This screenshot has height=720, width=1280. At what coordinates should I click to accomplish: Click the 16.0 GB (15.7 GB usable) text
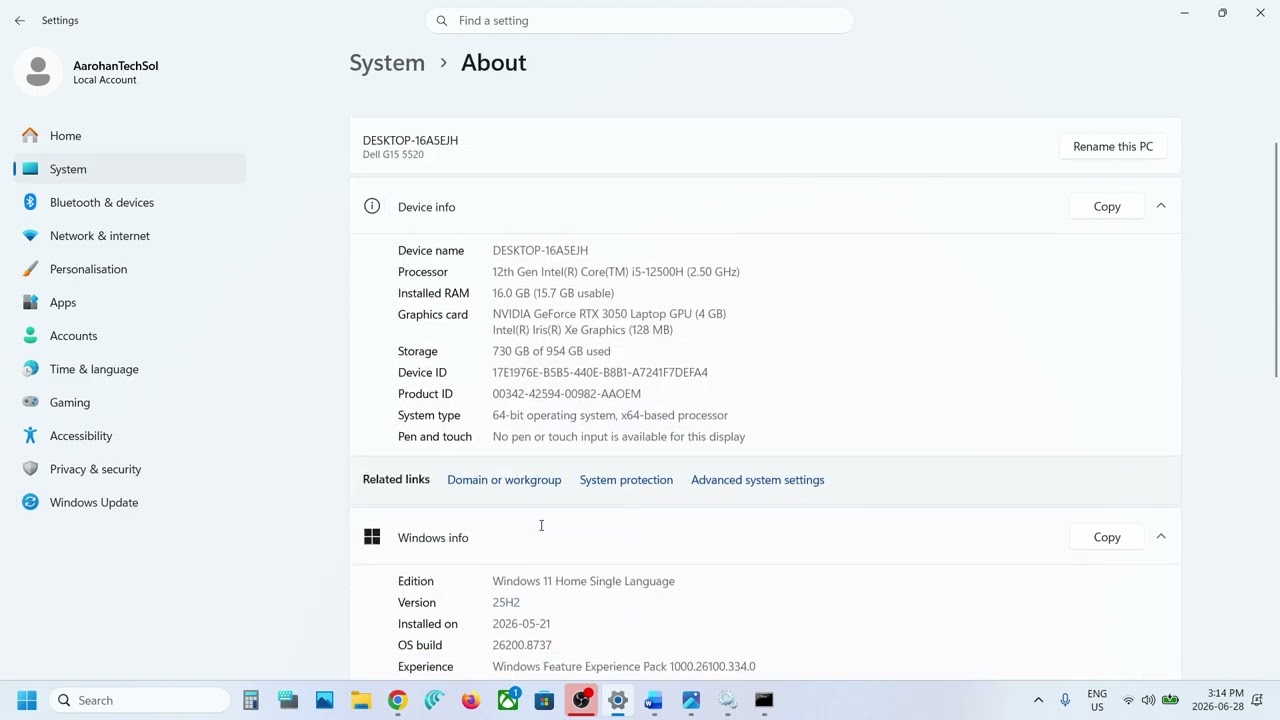coord(553,293)
